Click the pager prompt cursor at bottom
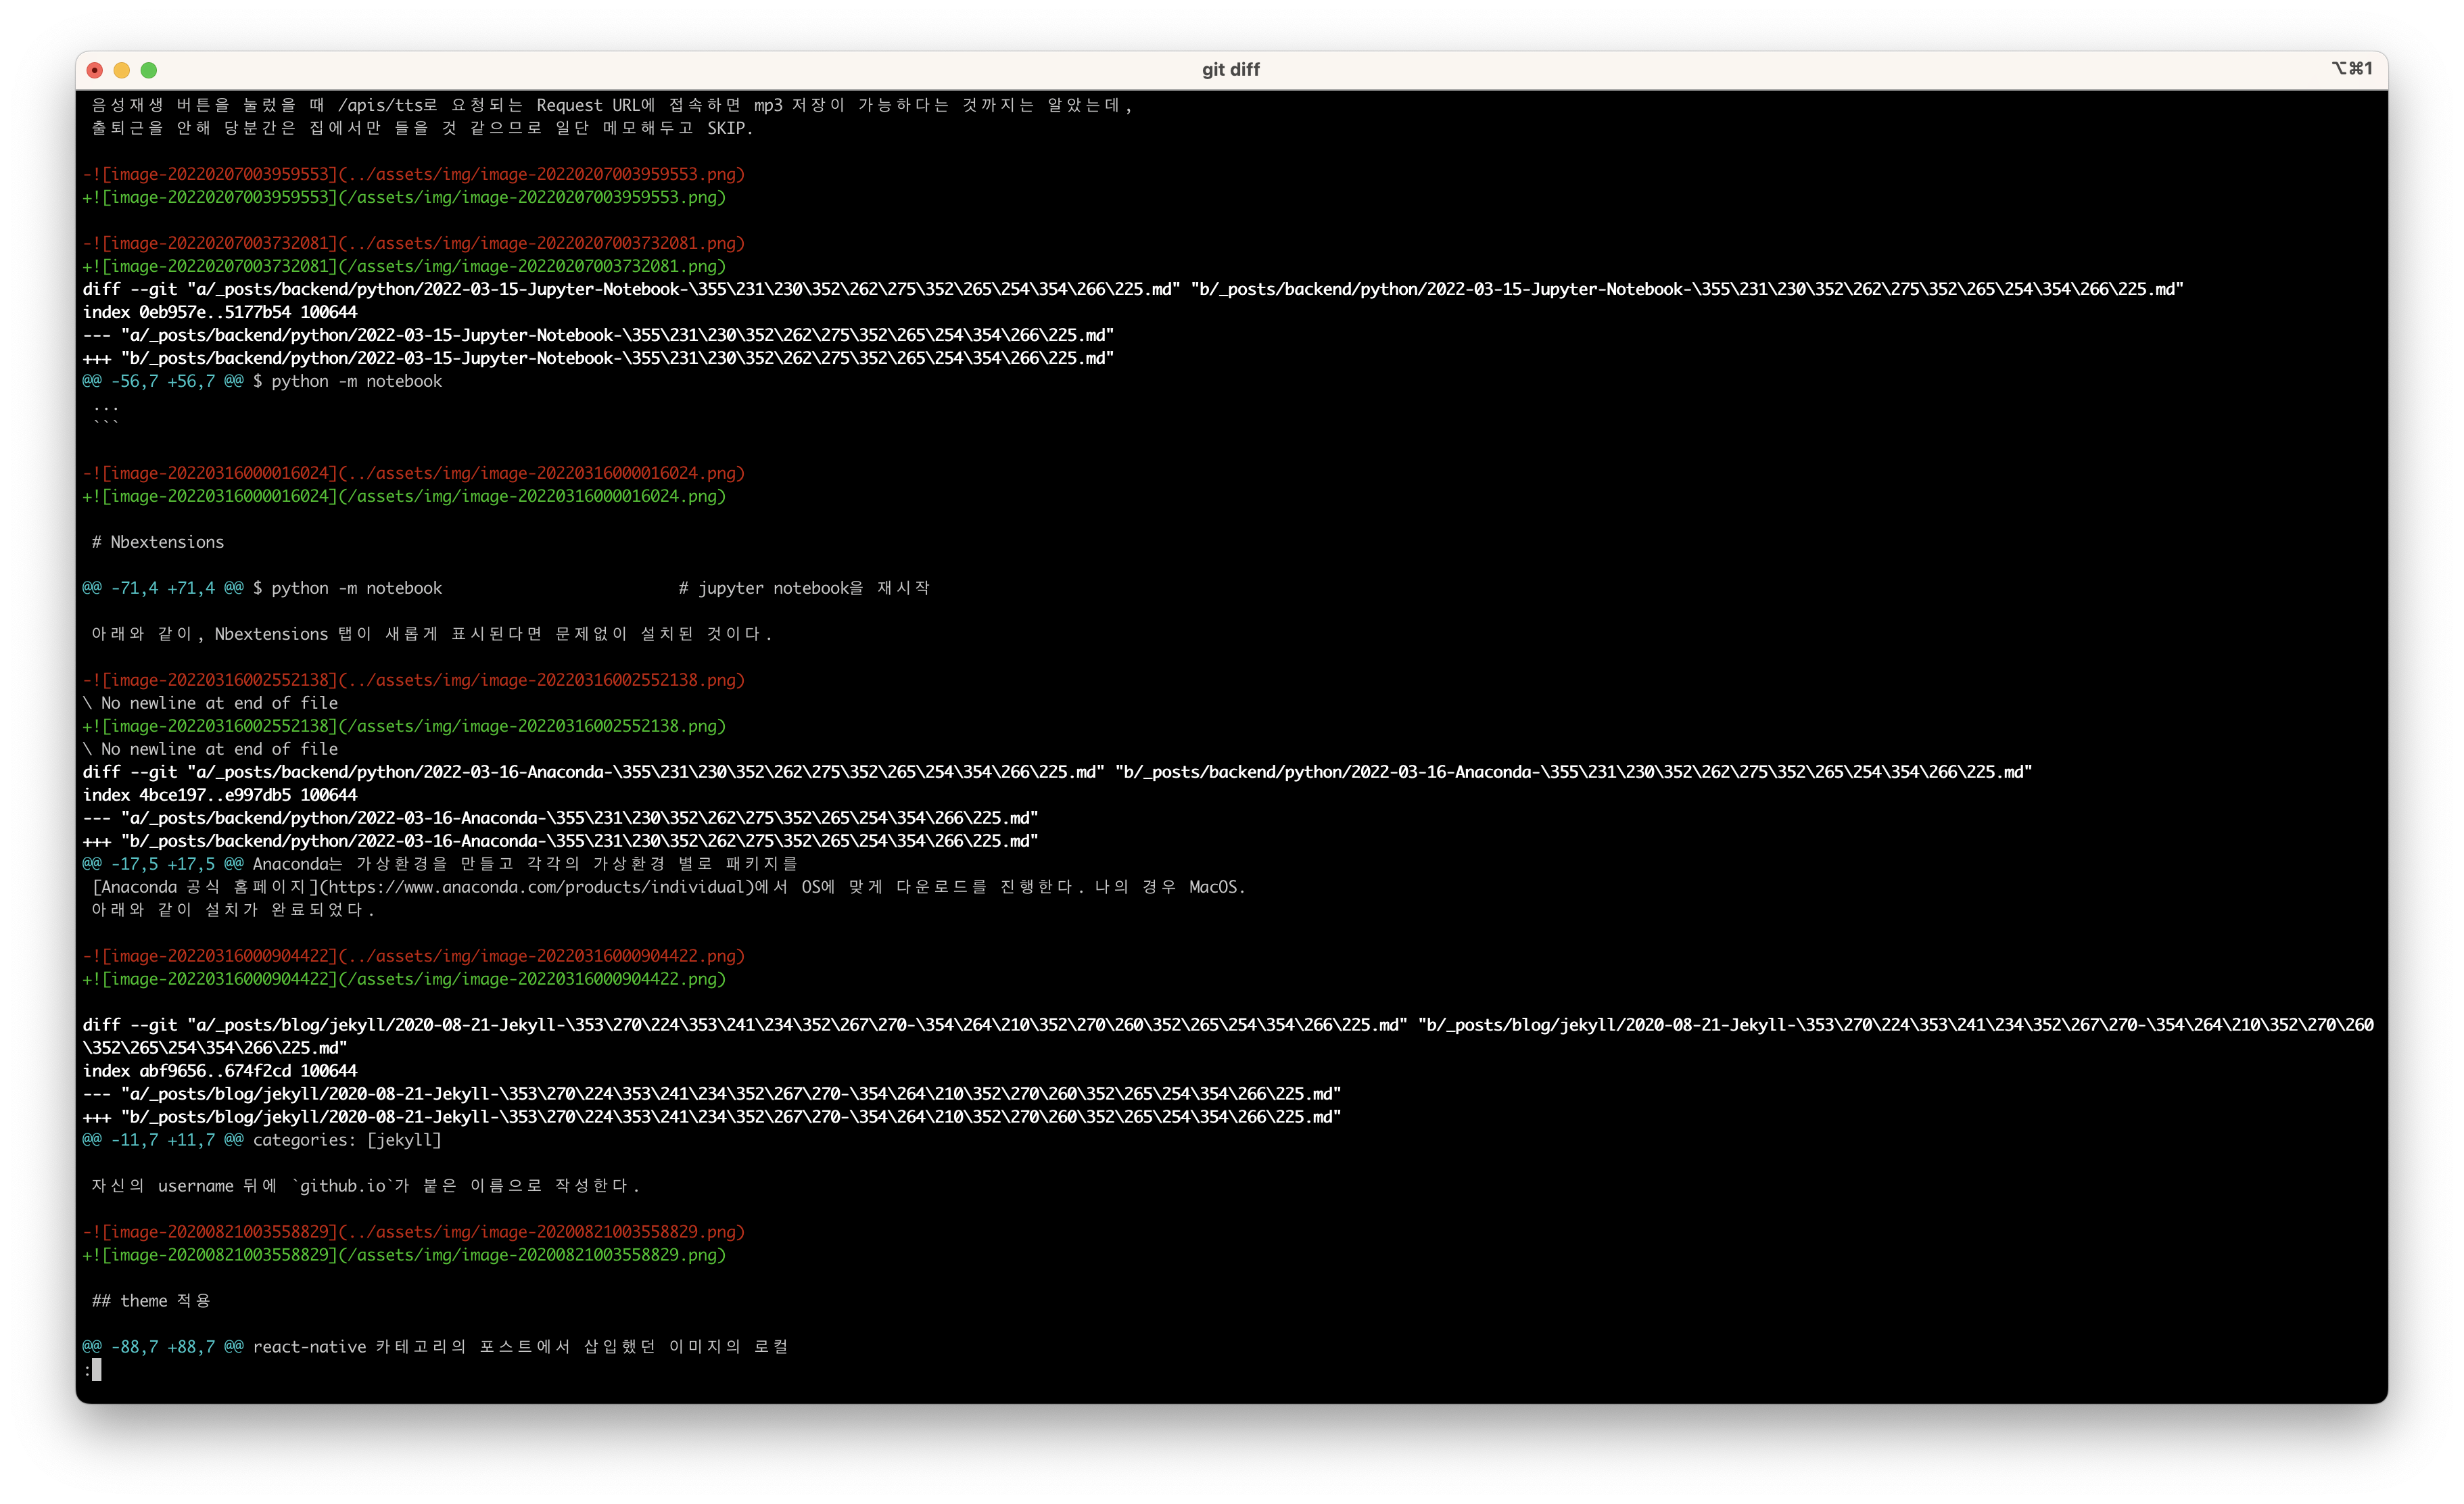 coord(96,1370)
